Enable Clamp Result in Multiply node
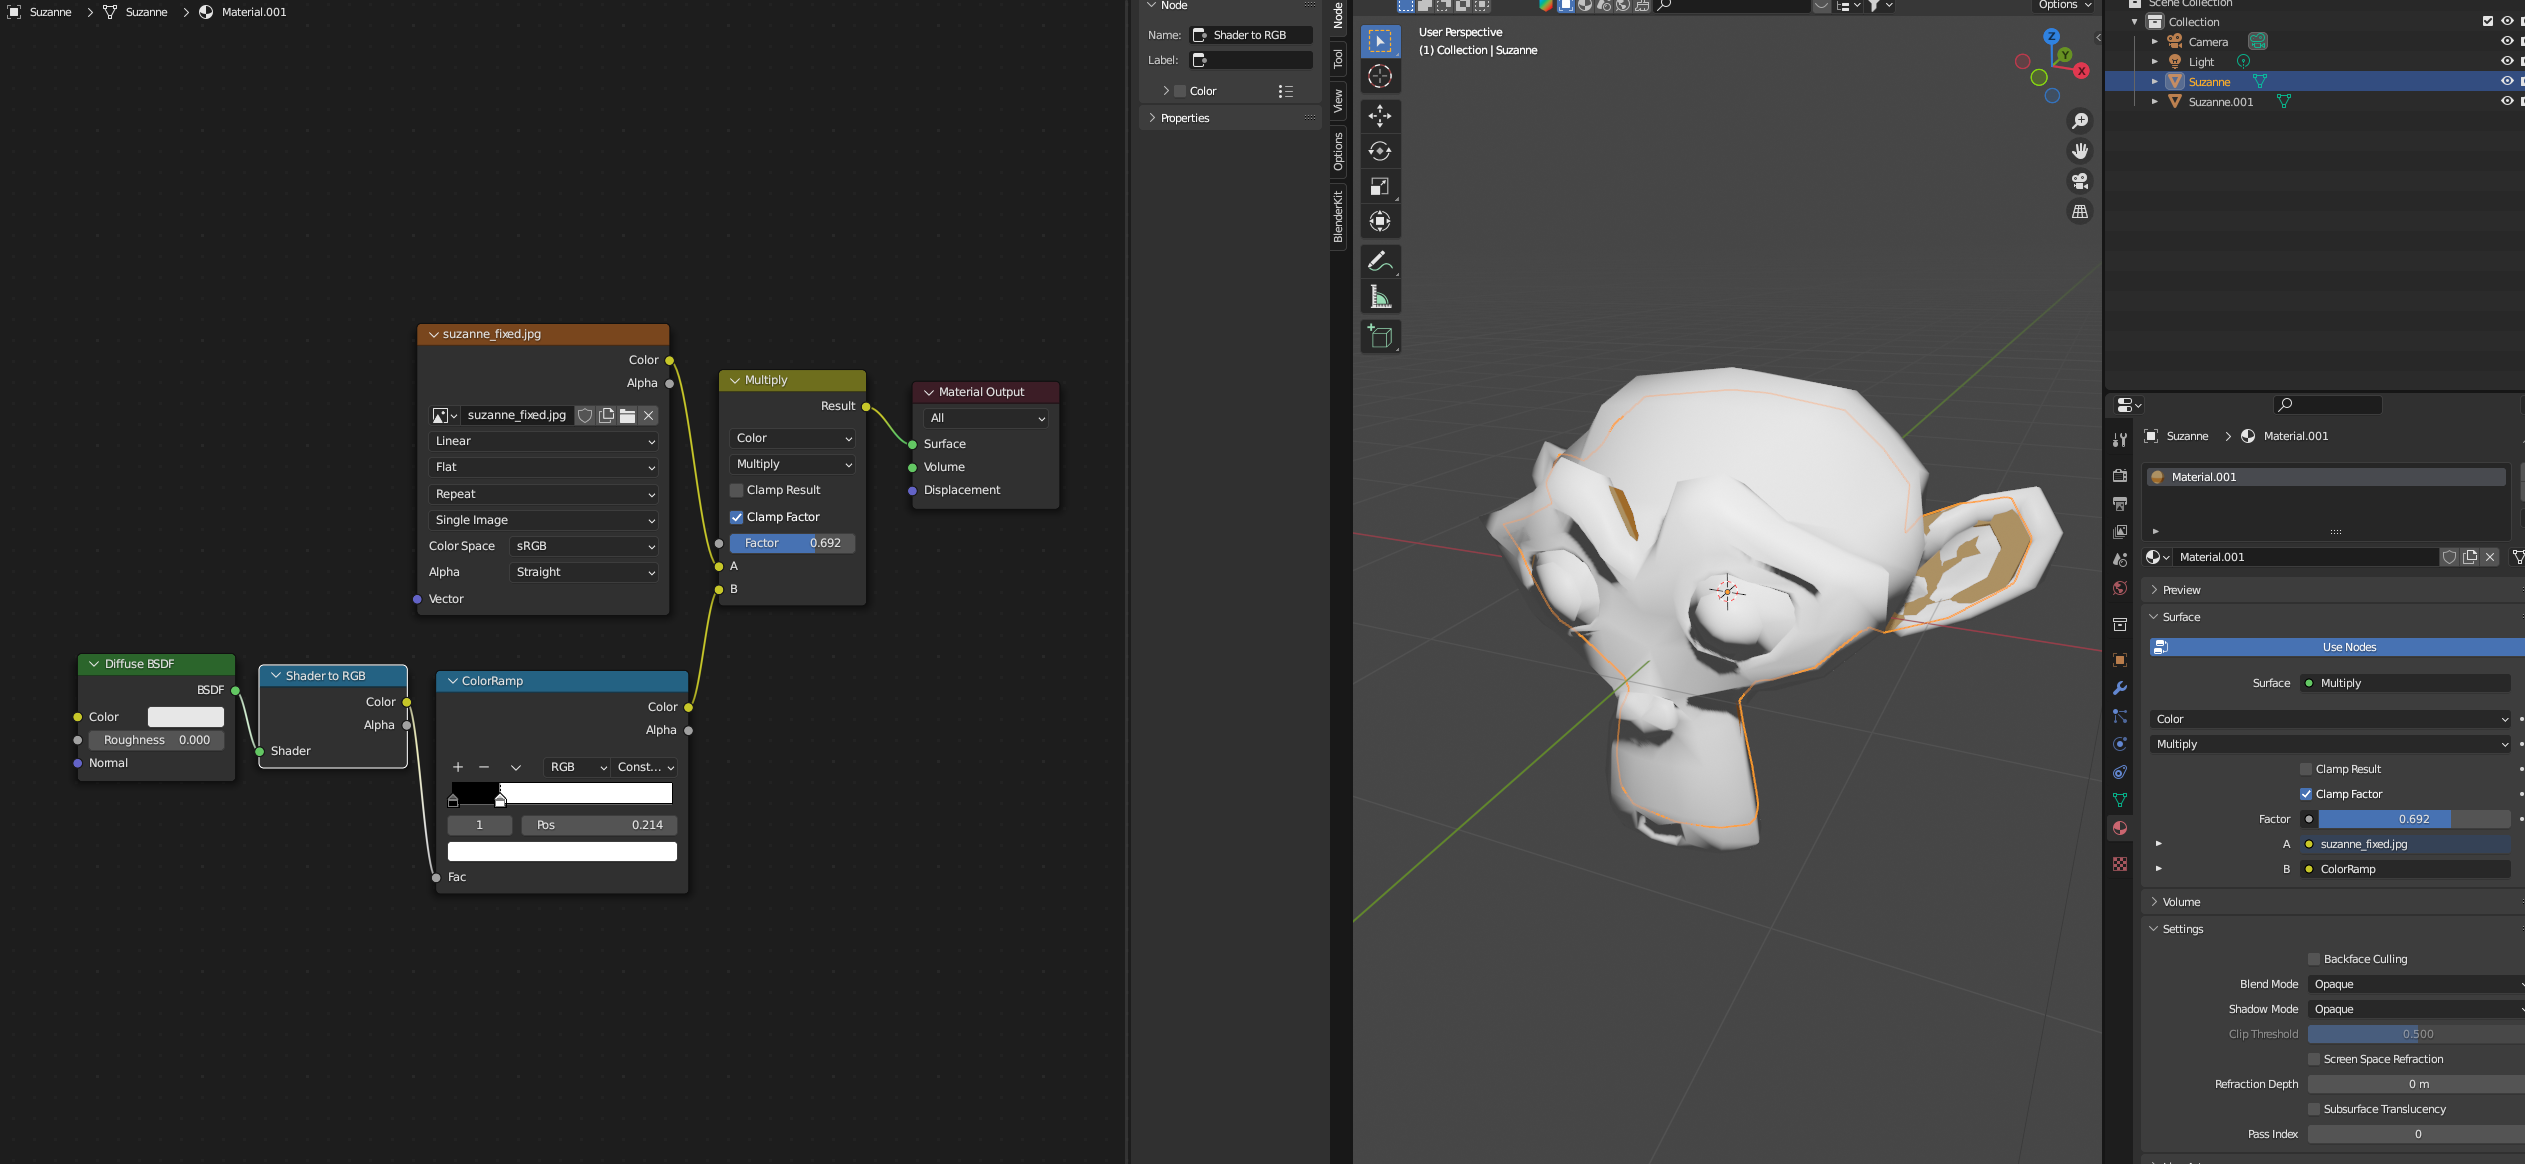 click(x=737, y=490)
